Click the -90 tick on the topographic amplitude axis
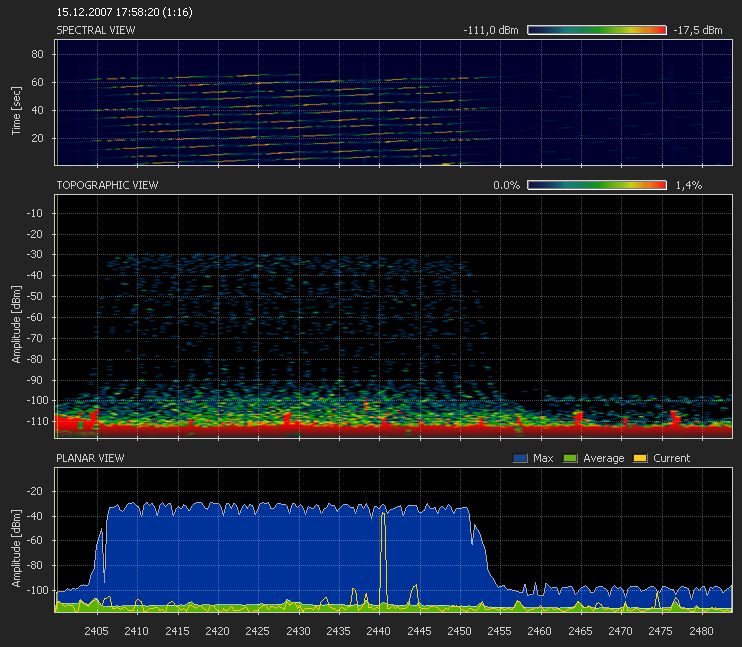Viewport: 742px width, 647px height. coord(34,380)
